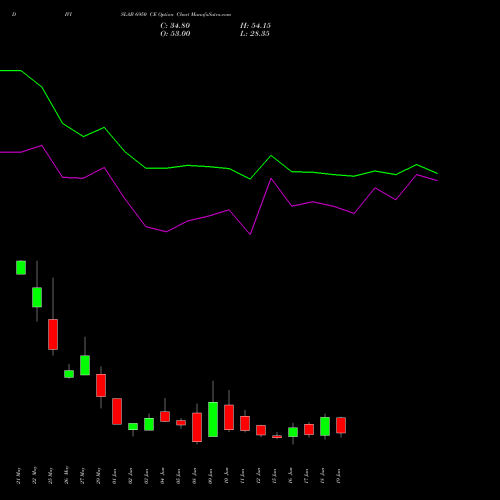This screenshot has width=500, height=500.
Task: Click the thin red candlestick above 15 Jun
Action: (277, 436)
